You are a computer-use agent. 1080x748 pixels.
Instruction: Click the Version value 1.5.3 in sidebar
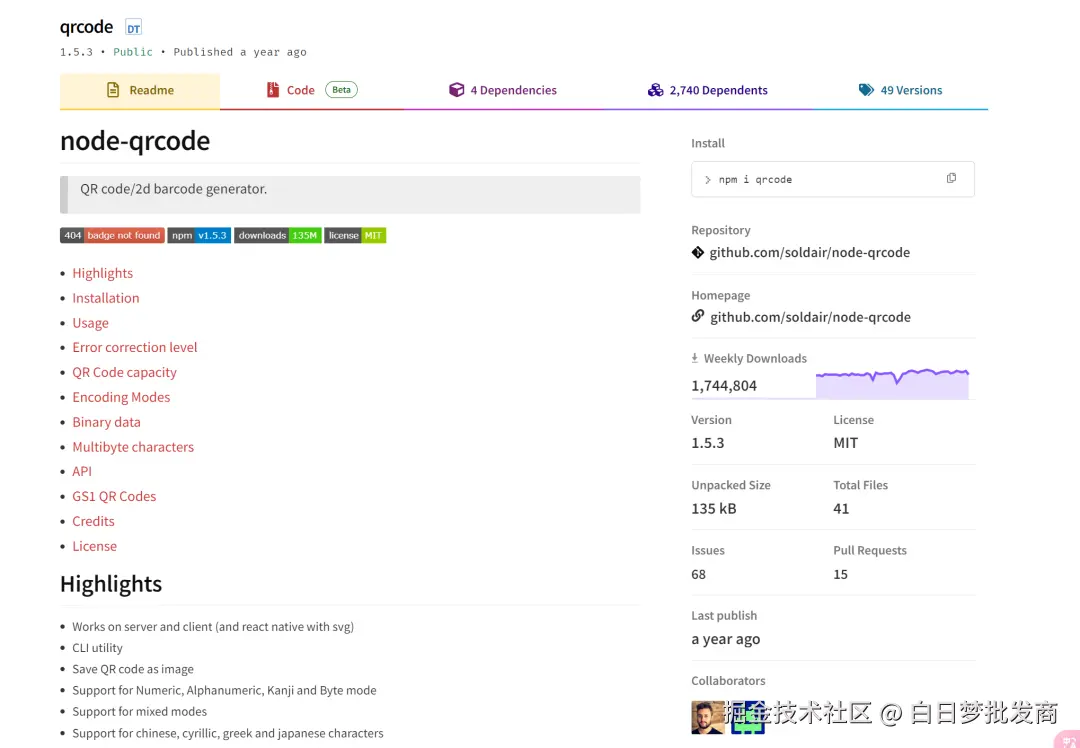click(x=707, y=444)
